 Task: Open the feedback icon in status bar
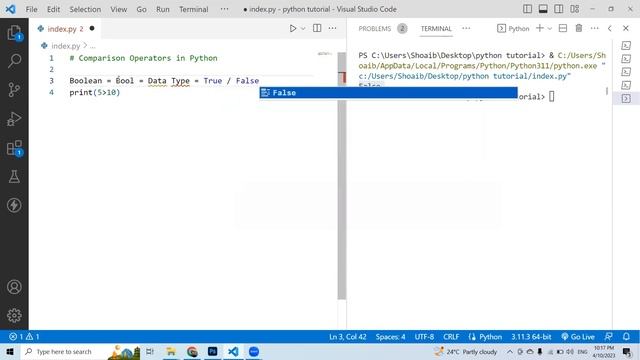[609, 337]
